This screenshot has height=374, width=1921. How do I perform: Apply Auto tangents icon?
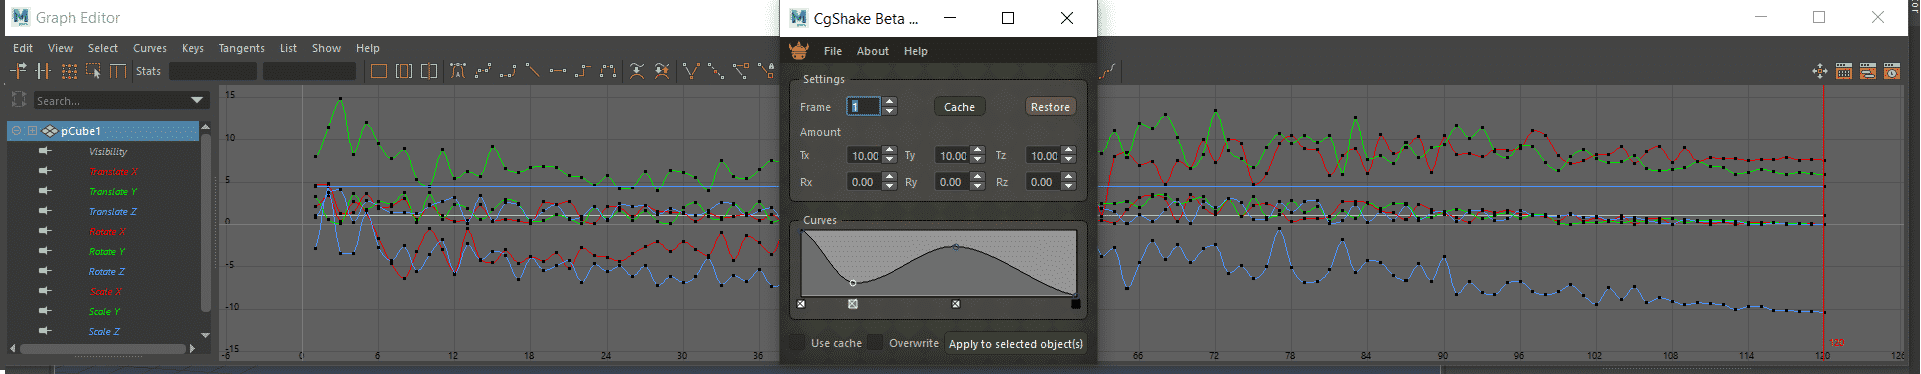(x=458, y=71)
